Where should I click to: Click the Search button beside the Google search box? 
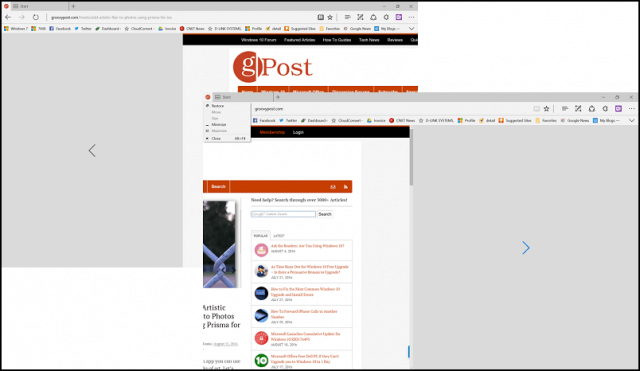325,214
